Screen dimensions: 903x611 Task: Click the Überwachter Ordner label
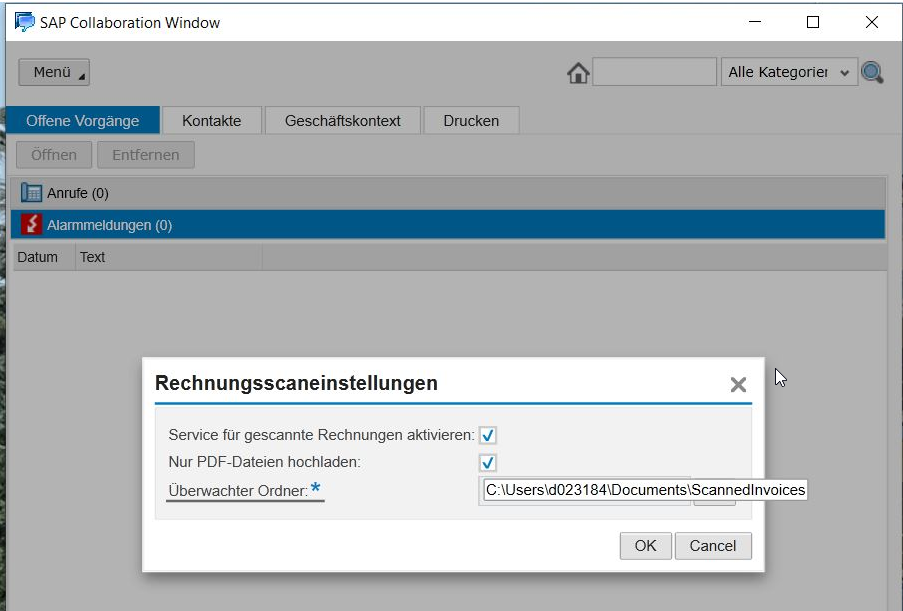(x=238, y=491)
